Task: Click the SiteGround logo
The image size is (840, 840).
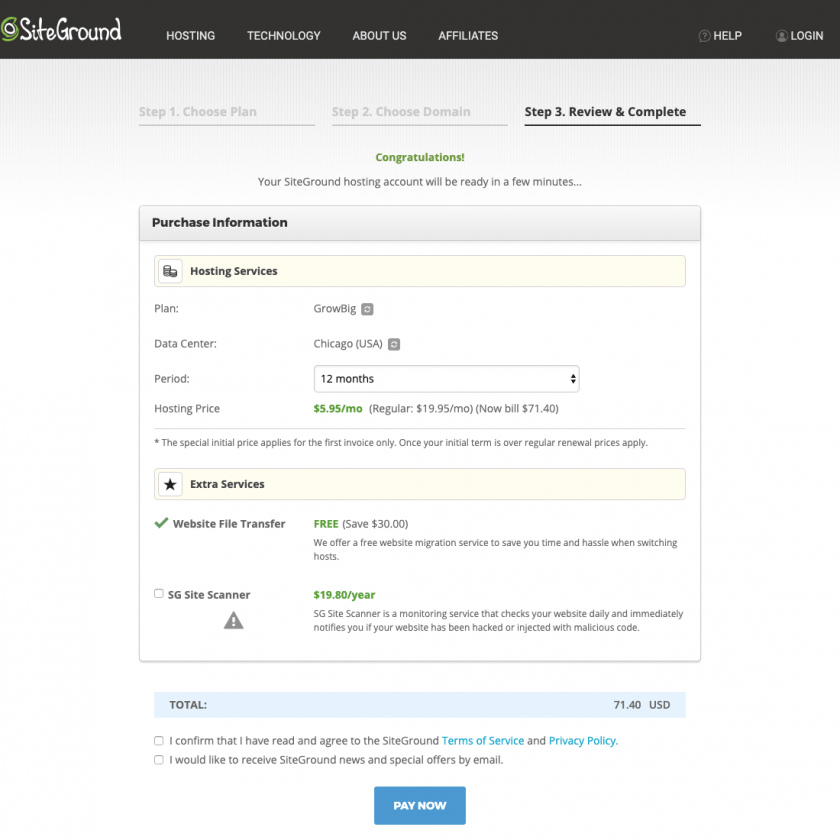Action: pos(61,29)
